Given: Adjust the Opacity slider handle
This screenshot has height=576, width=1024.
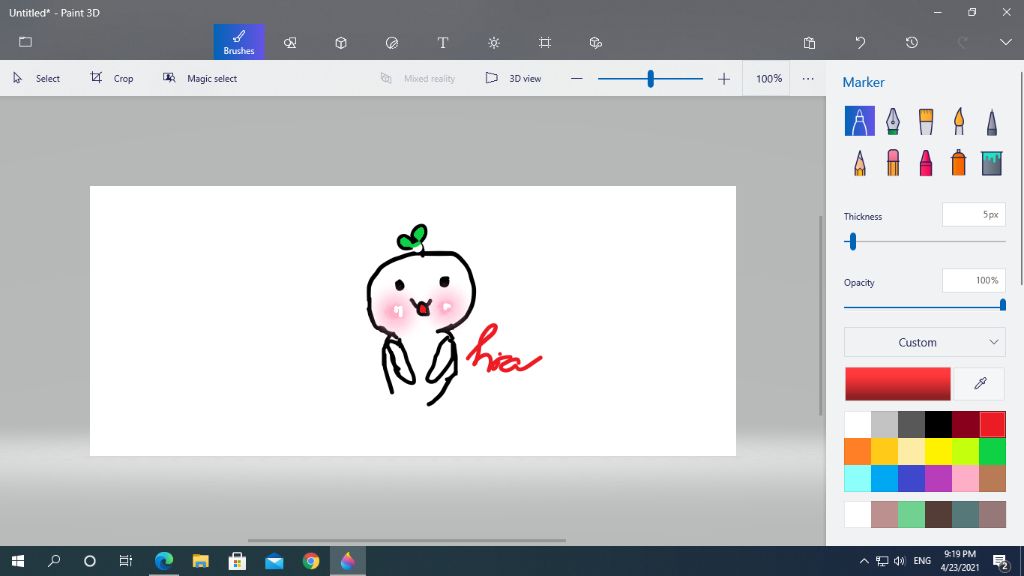Looking at the screenshot, I should 1002,305.
